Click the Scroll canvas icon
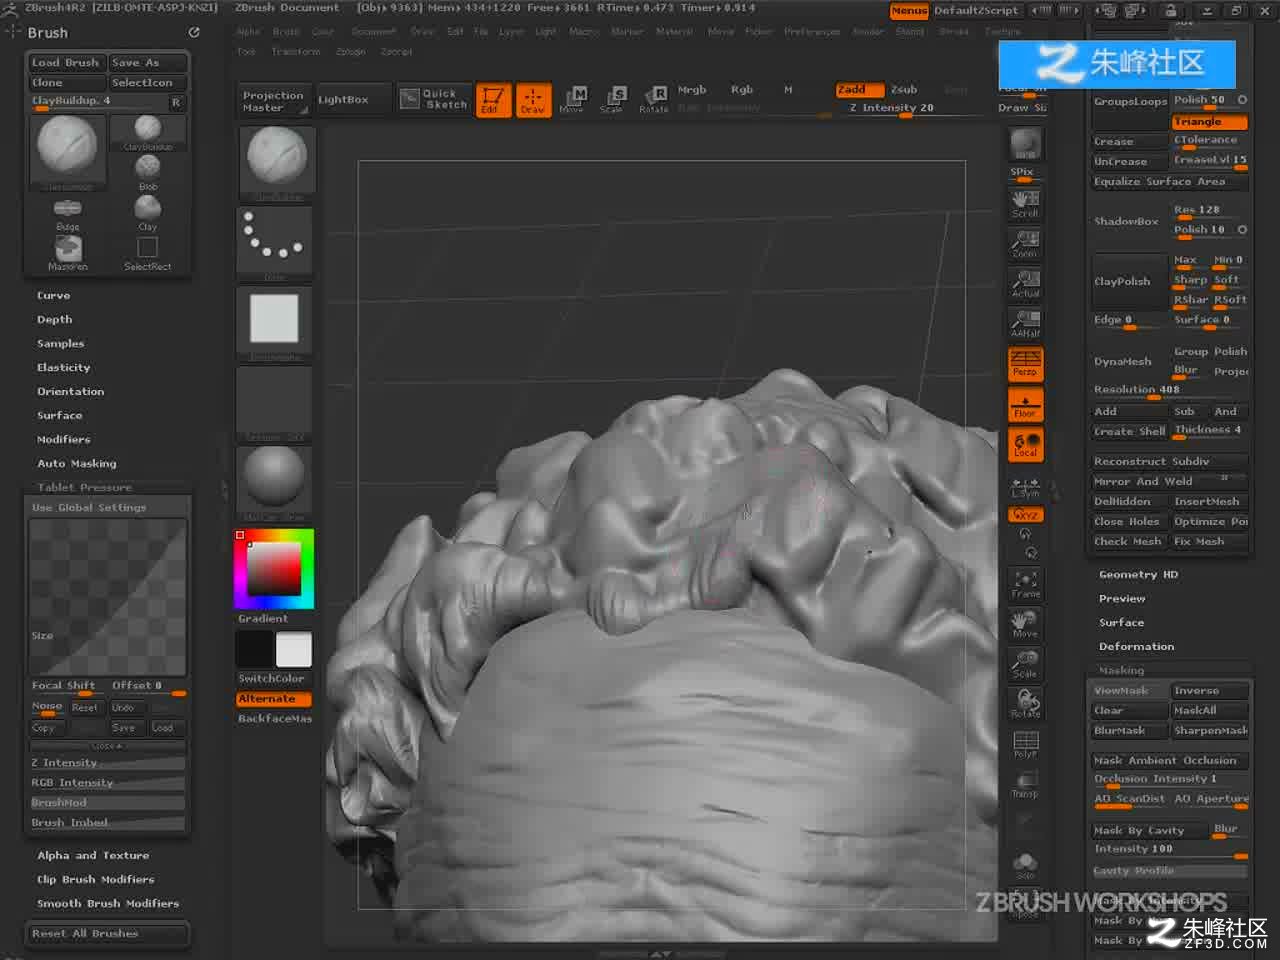Screen dimensions: 1280x960 click(1025, 204)
